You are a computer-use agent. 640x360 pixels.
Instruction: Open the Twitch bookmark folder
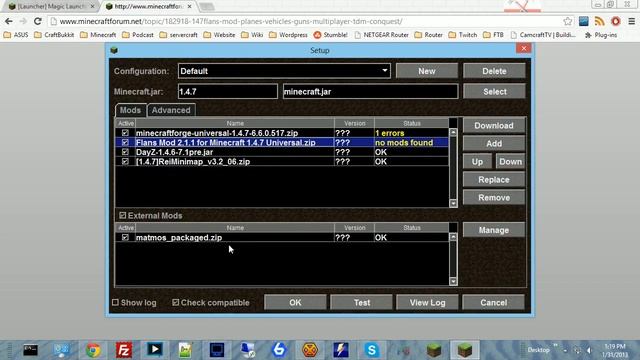point(462,35)
